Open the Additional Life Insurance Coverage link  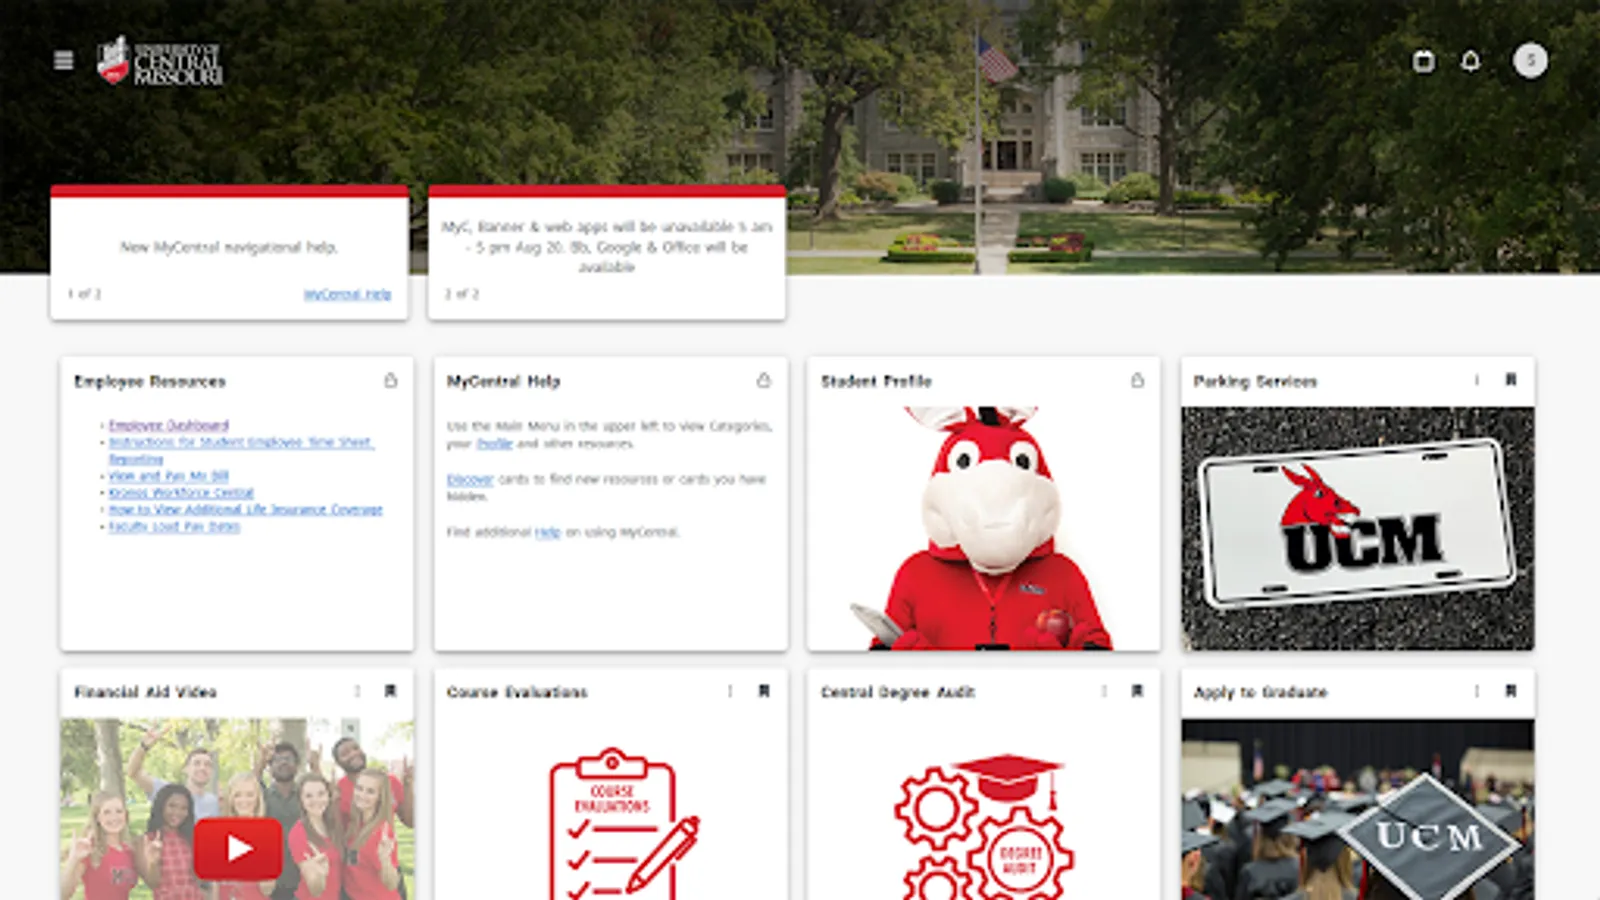(245, 510)
